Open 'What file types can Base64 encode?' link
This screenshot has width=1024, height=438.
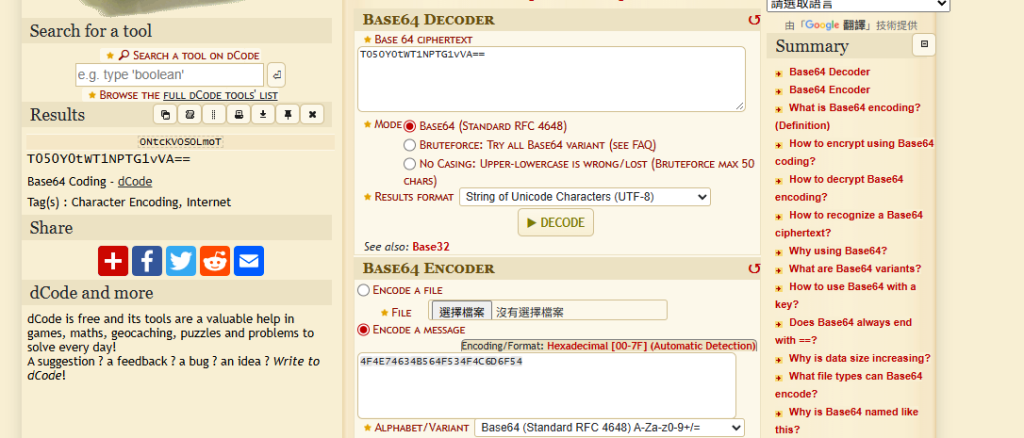[x=849, y=385]
